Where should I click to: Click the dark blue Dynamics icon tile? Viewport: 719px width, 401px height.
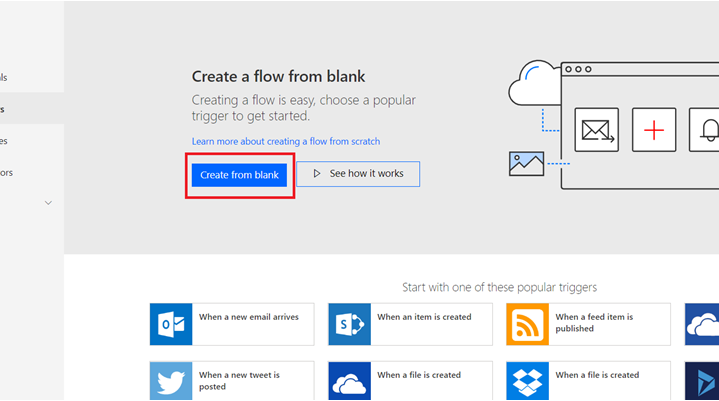(x=702, y=381)
